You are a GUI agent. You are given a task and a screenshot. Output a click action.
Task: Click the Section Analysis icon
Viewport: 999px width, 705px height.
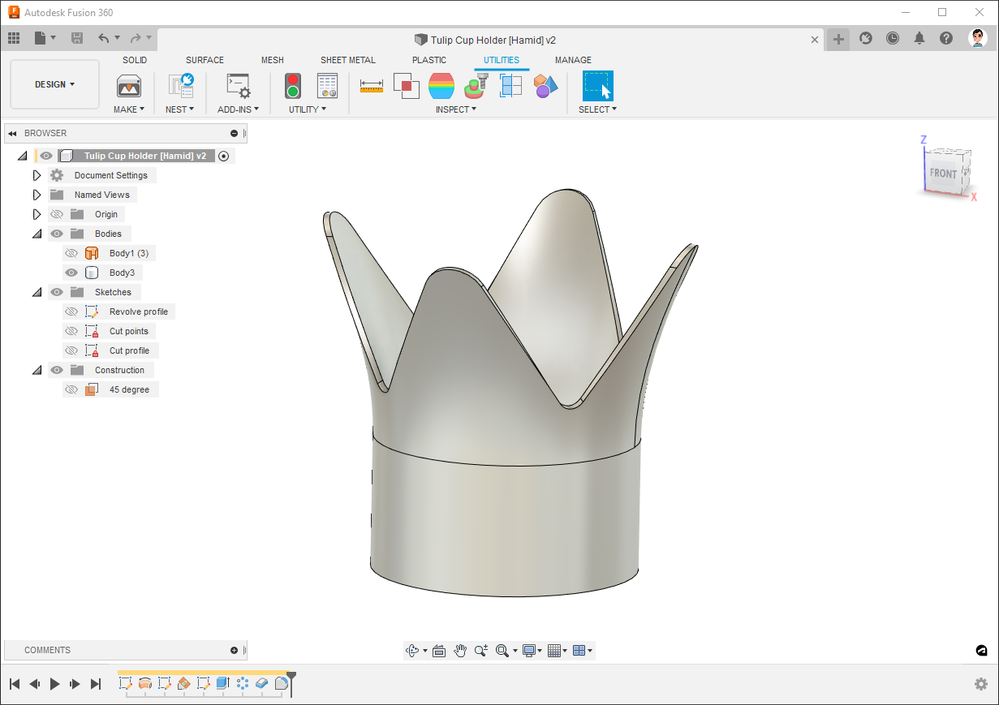(x=511, y=86)
